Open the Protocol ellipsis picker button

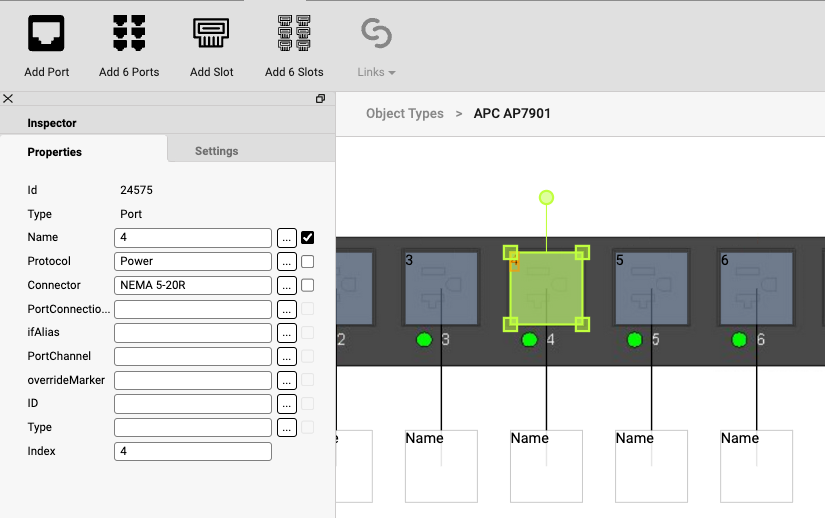pyautogui.click(x=287, y=262)
